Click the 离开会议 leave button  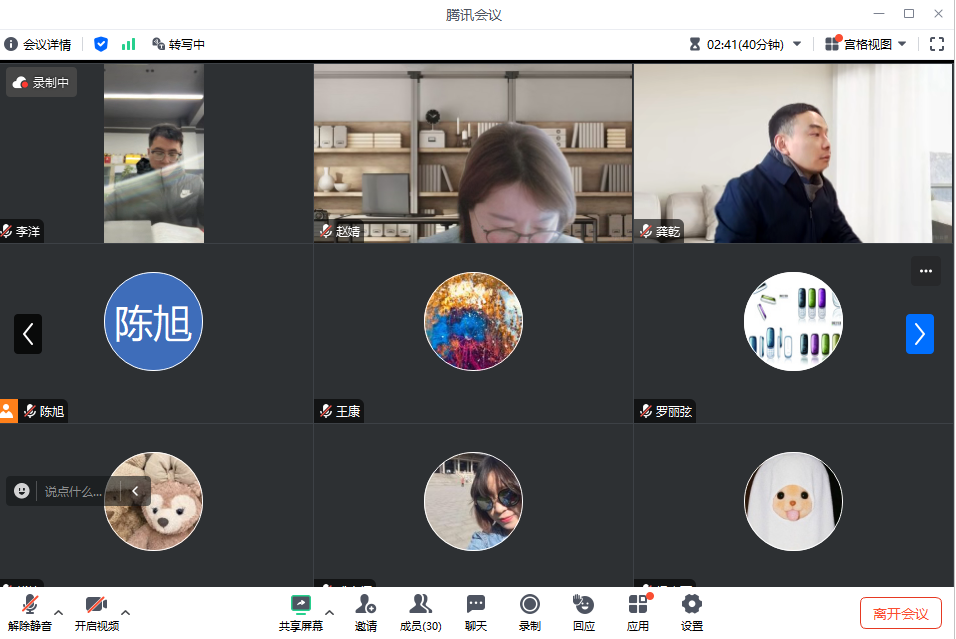[900, 613]
